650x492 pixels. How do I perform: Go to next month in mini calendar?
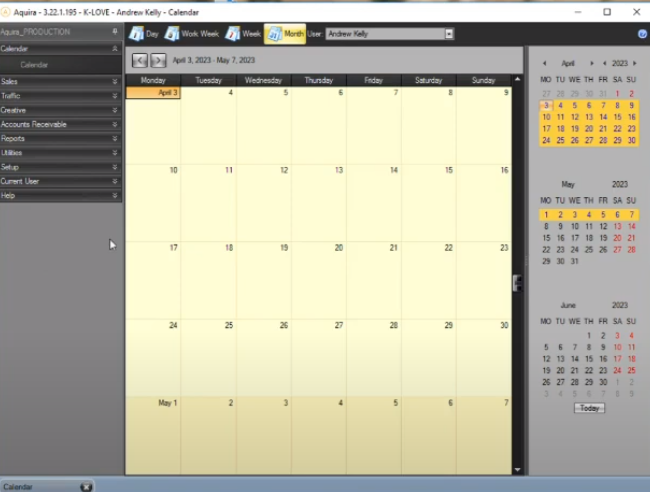[592, 63]
